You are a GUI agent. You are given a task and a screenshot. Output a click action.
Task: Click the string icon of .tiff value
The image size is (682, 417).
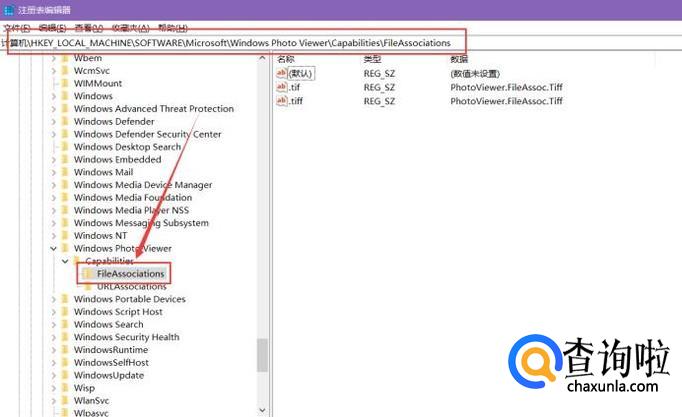pyautogui.click(x=282, y=101)
